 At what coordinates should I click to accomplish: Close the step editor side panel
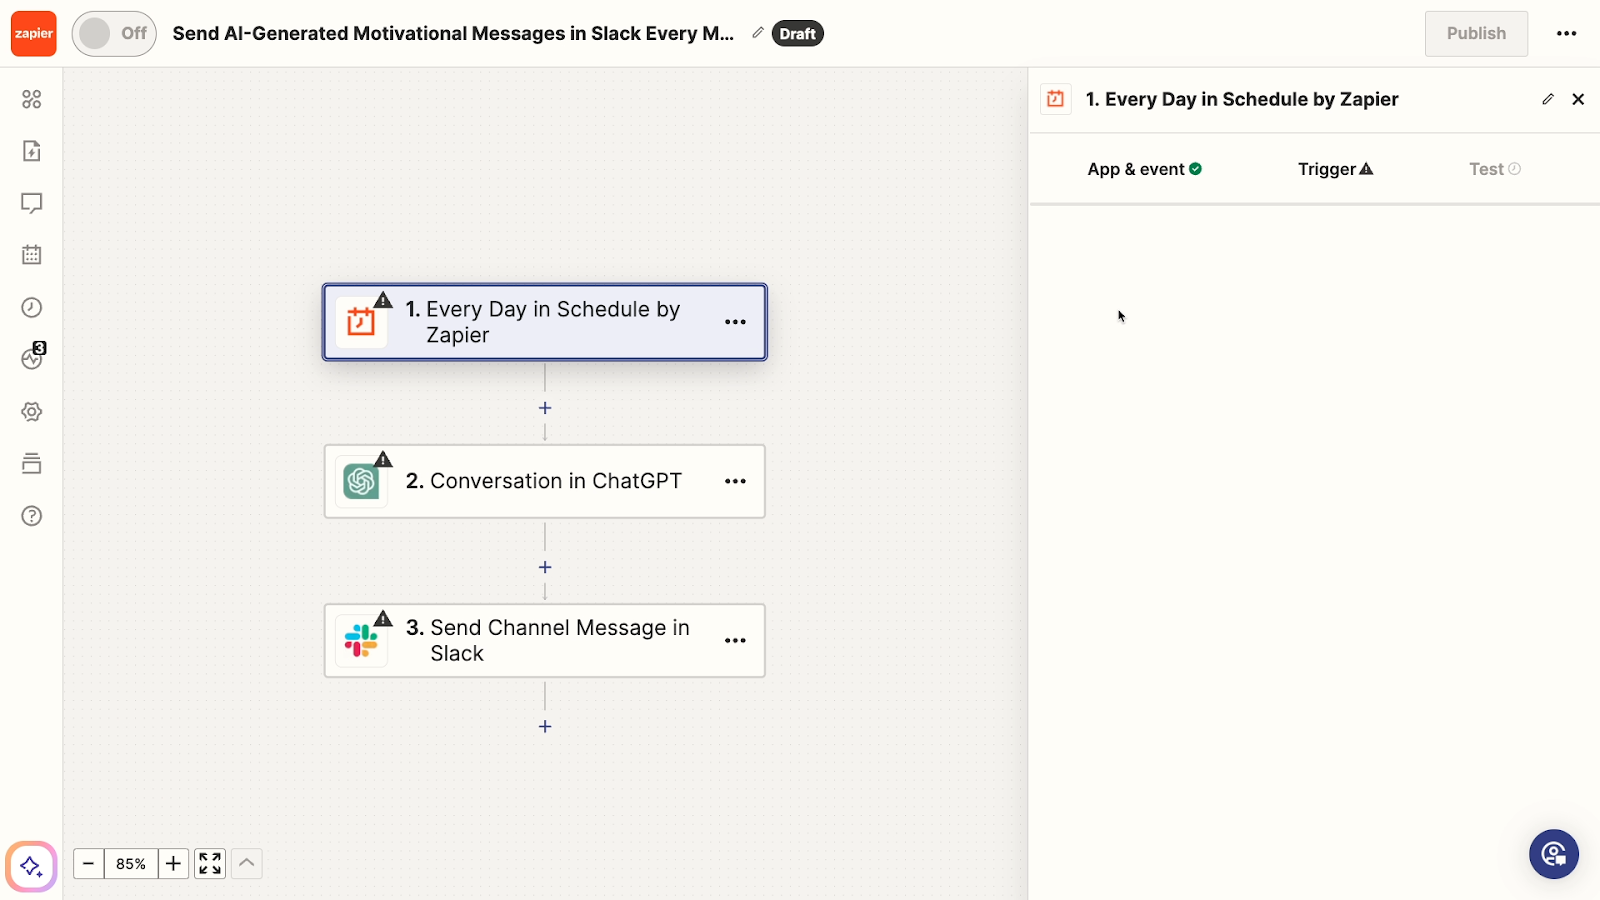1578,99
